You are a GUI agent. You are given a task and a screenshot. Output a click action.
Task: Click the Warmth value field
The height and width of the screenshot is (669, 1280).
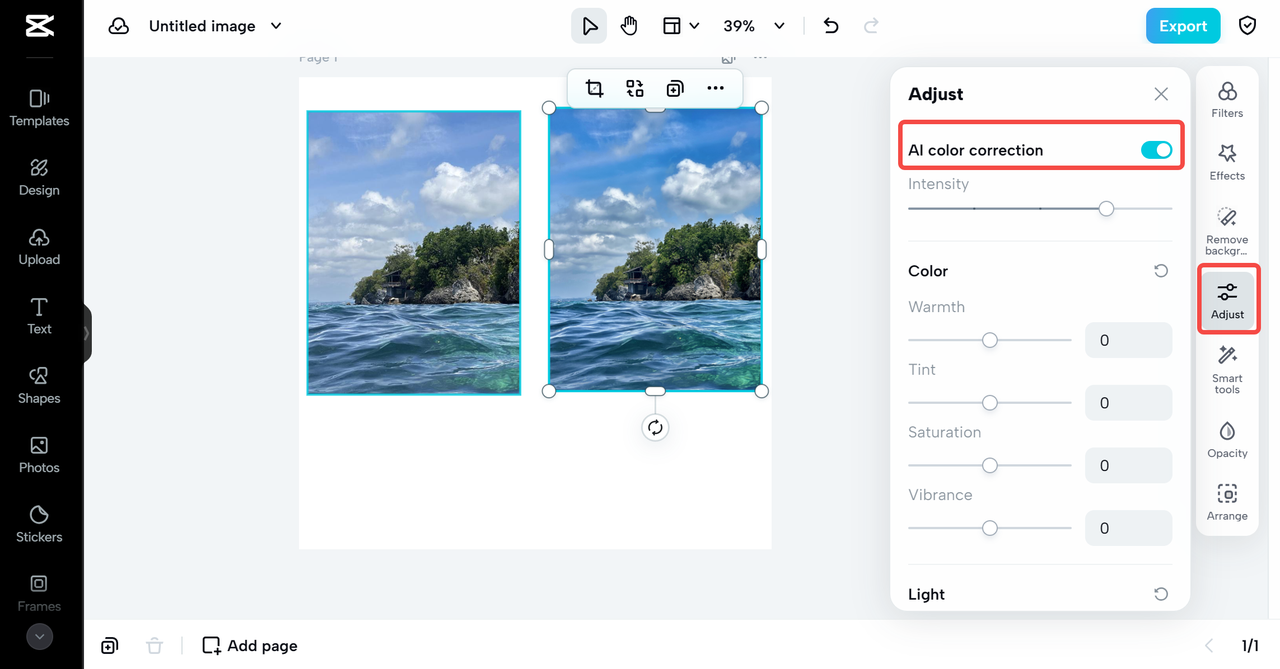pyautogui.click(x=1128, y=340)
